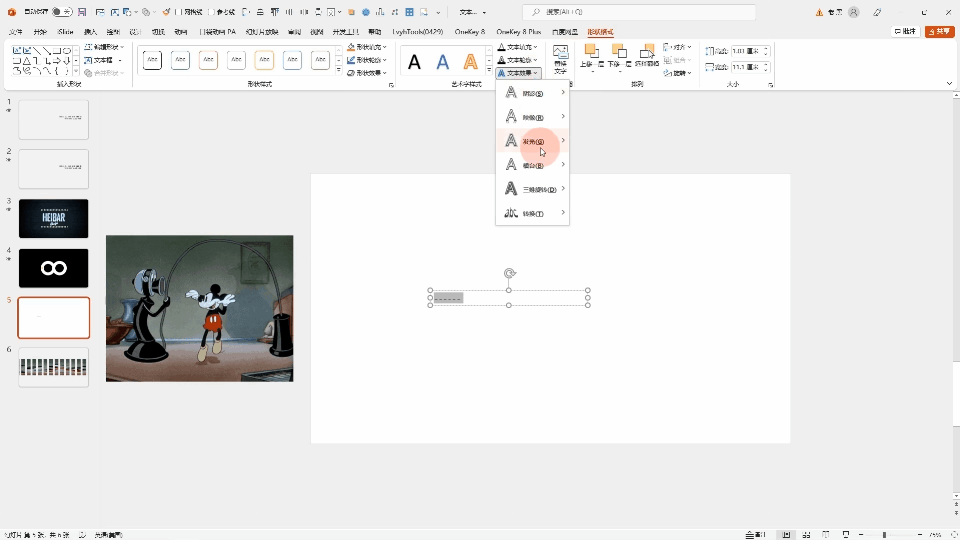960x540 pixels.
Task: Open the size dialog launcher
Action: (770, 85)
